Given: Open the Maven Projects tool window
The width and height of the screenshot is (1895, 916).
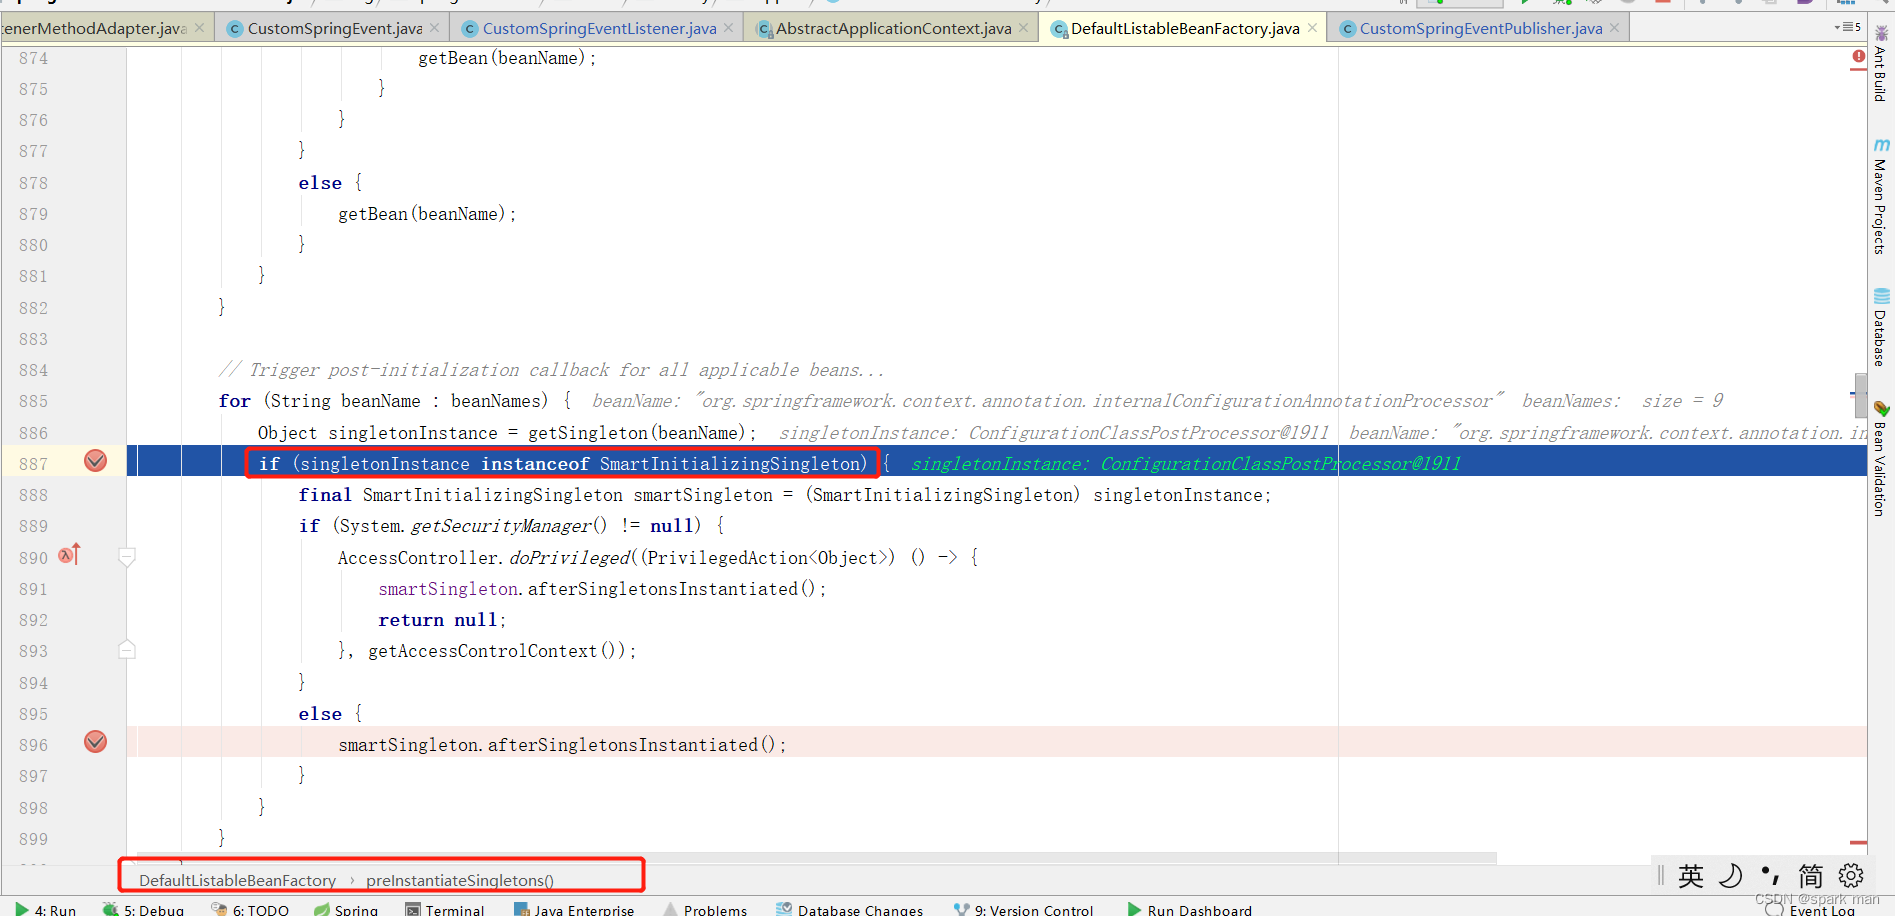Looking at the screenshot, I should click(1880, 196).
